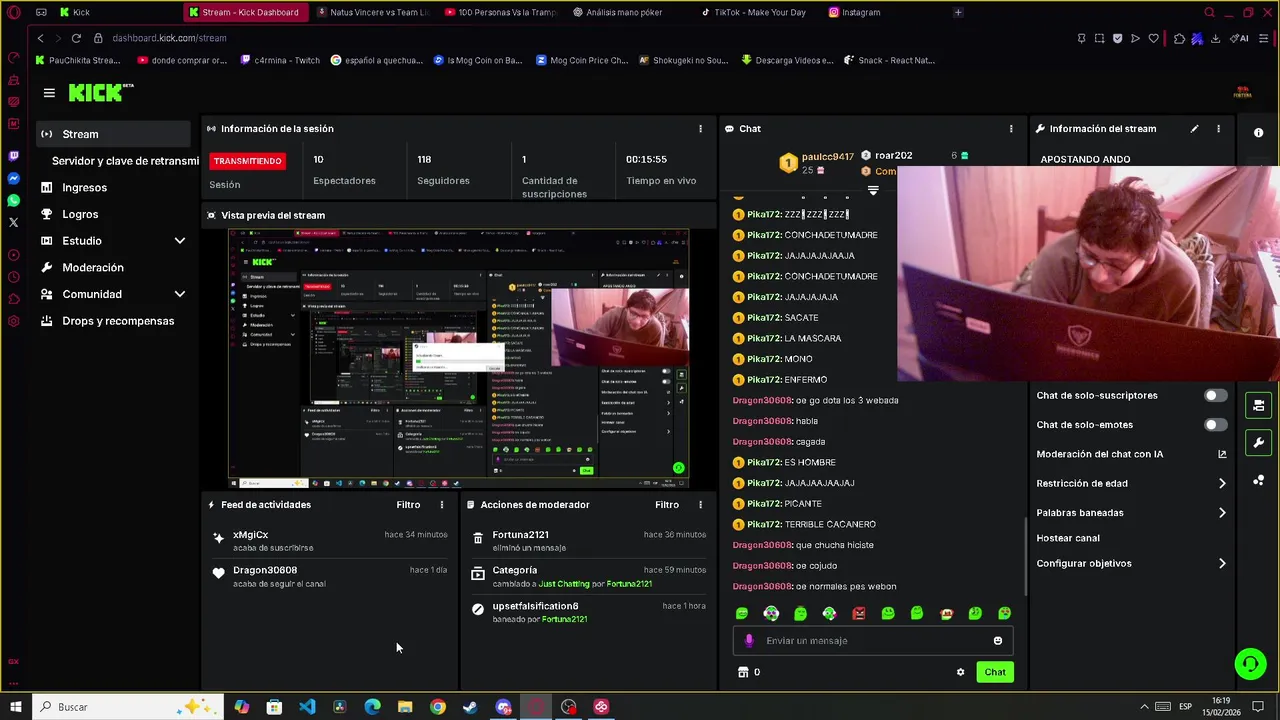Image resolution: width=1280 pixels, height=720 pixels.
Task: Click the green Chat send button
Action: coord(994,672)
